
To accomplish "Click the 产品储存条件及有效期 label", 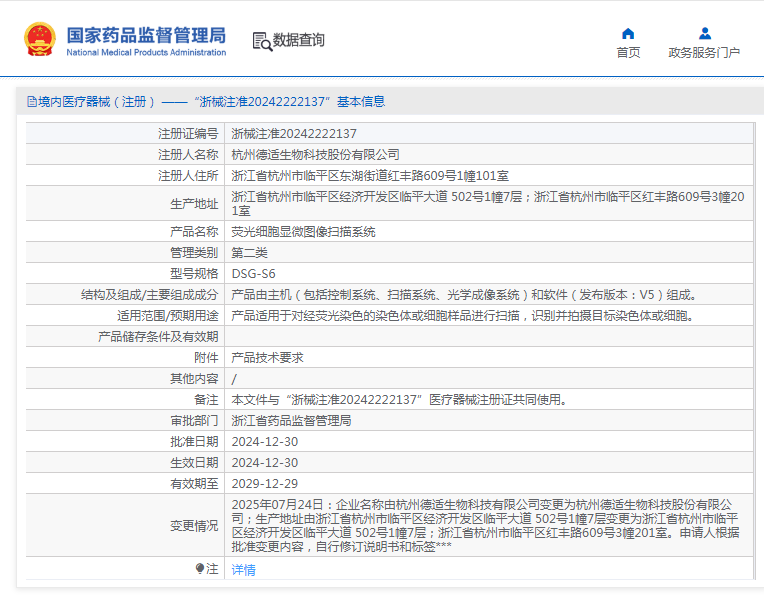I will click(158, 336).
